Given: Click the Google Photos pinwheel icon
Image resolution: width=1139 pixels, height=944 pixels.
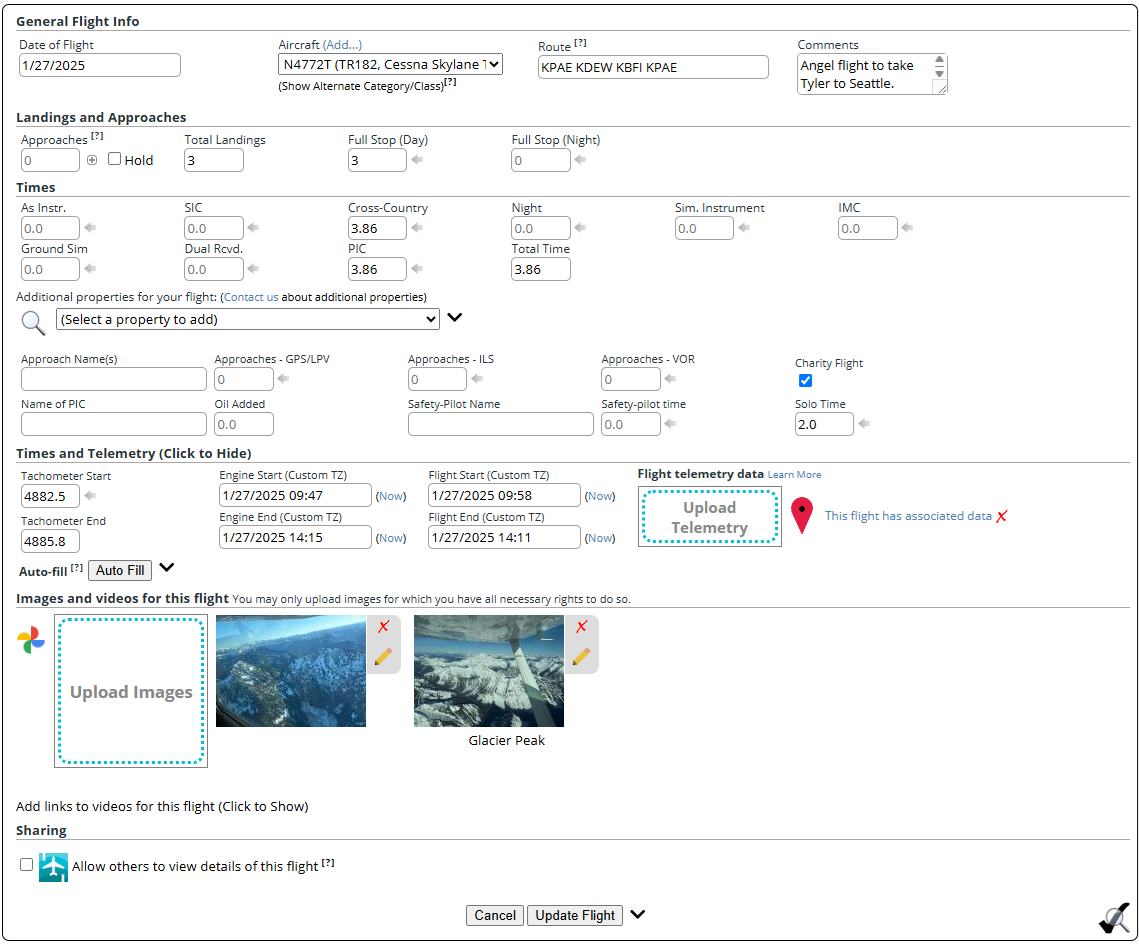Looking at the screenshot, I should click(x=31, y=641).
